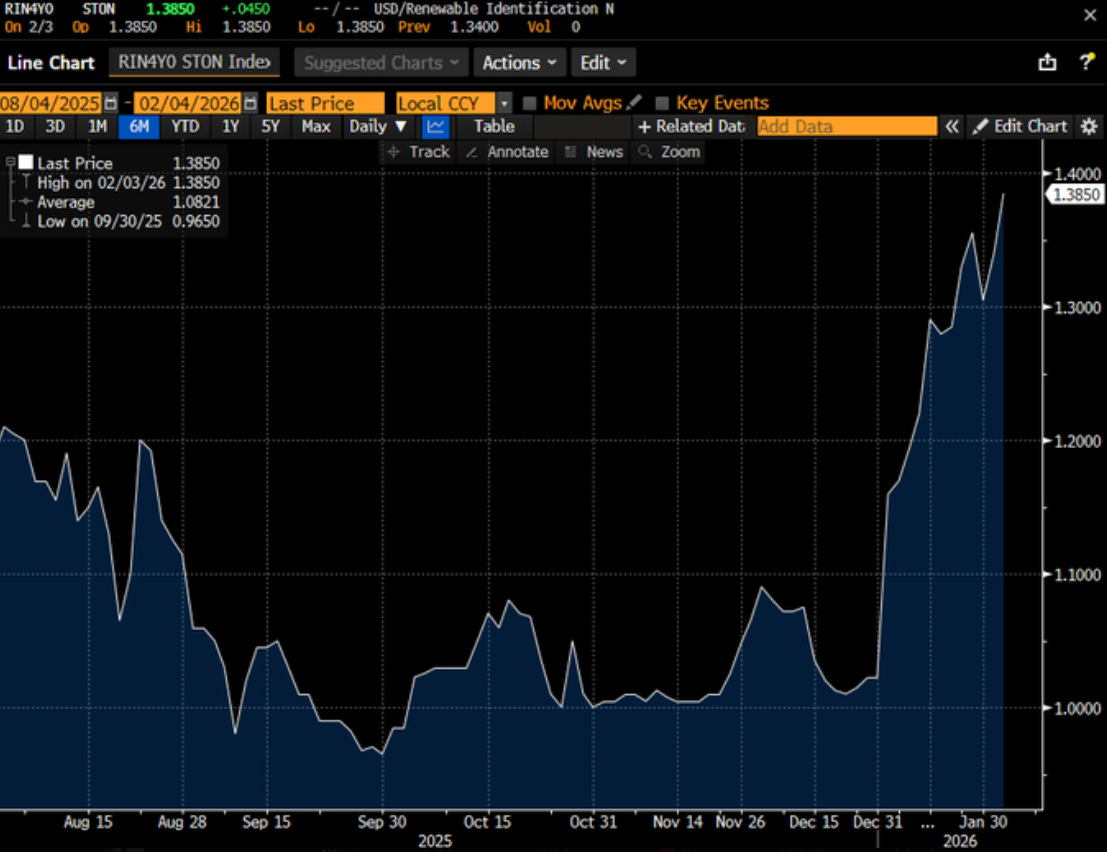1107x852 pixels.
Task: Click the Line Chart title label
Action: coord(51,63)
